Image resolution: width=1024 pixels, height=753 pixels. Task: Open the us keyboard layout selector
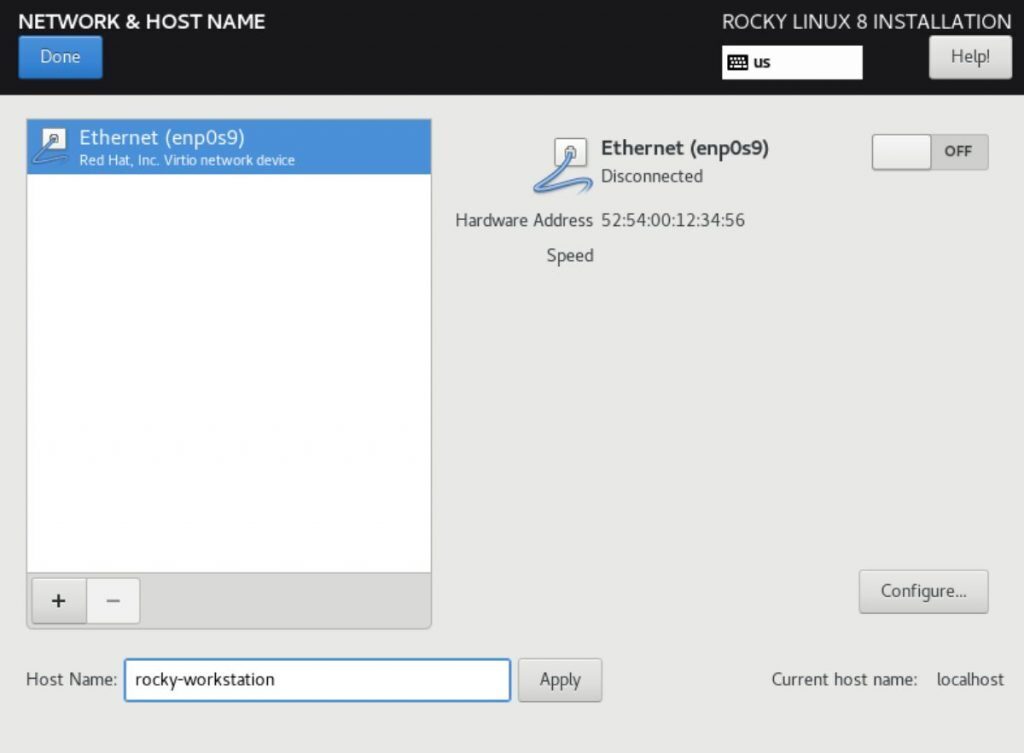[x=792, y=62]
